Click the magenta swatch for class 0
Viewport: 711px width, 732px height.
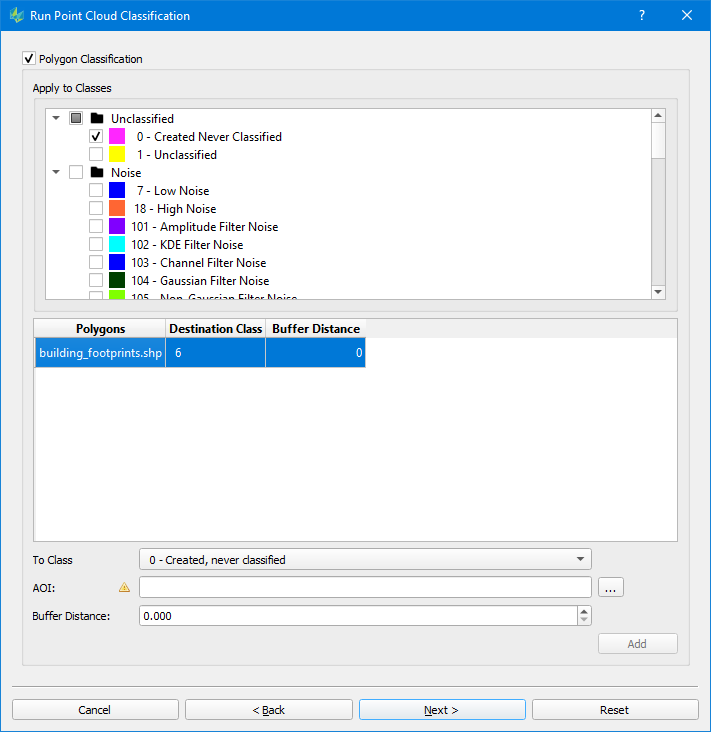pos(117,137)
